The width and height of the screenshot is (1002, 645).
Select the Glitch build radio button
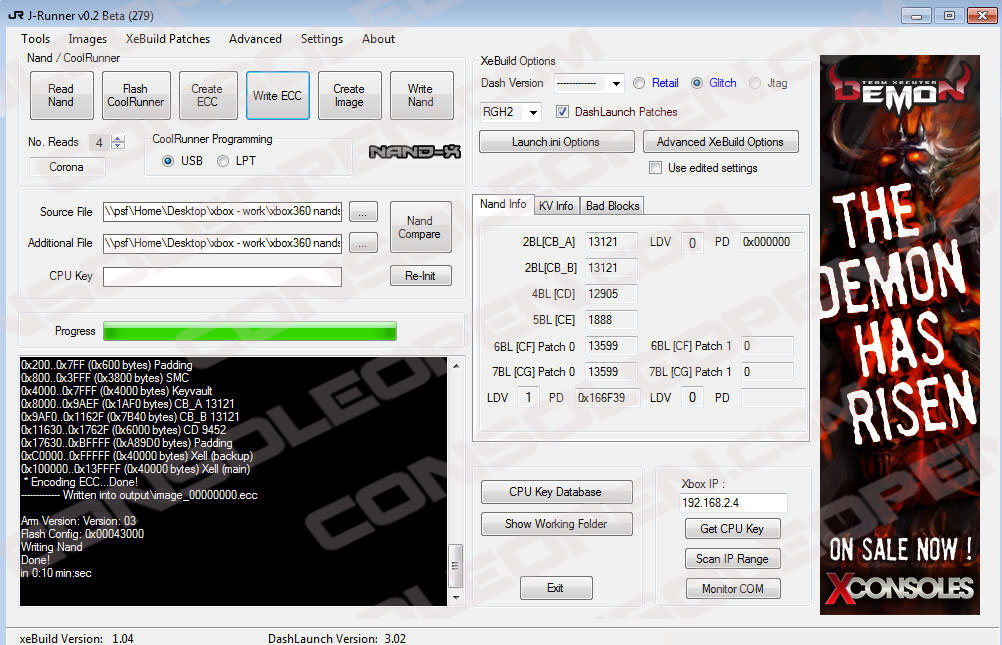697,83
